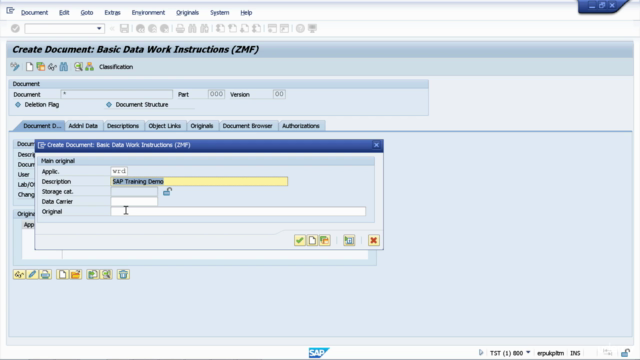Screen dimensions: 640x360
Task: Click the Version field showing 00
Action: [279, 94]
